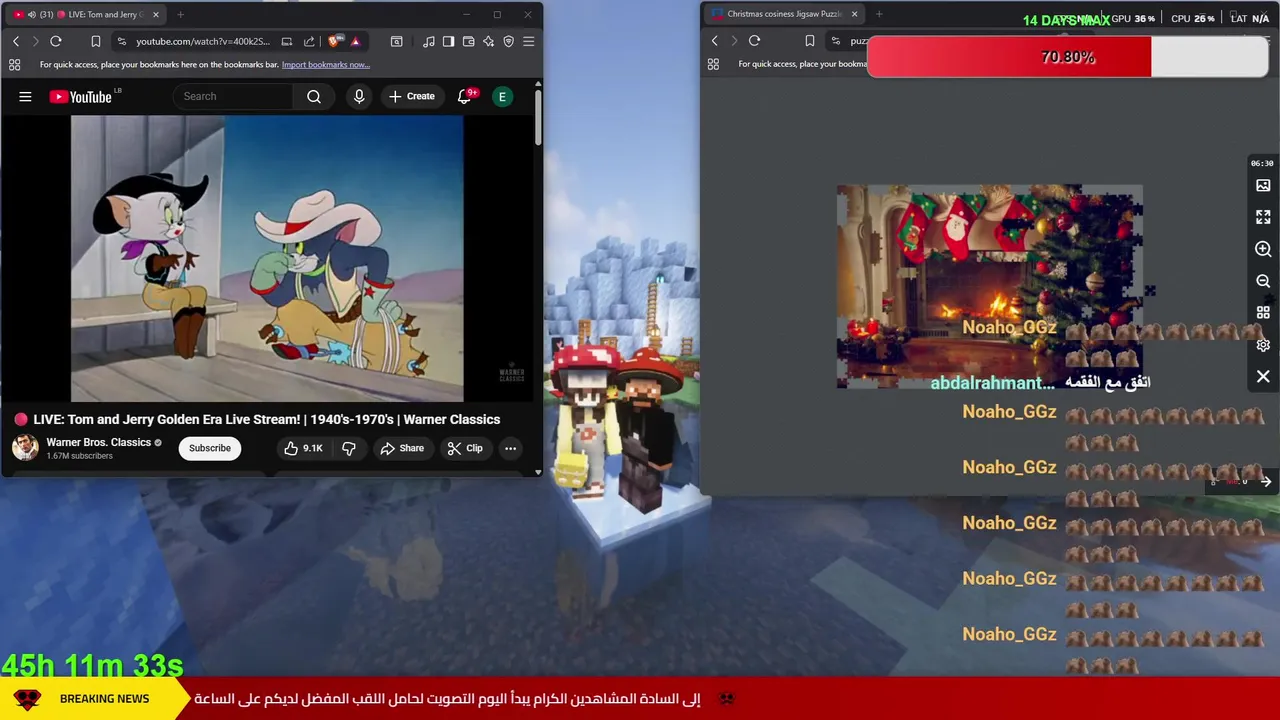Screen dimensions: 1280x720
Task: Click the Import bookmarks now link
Action: click(326, 65)
